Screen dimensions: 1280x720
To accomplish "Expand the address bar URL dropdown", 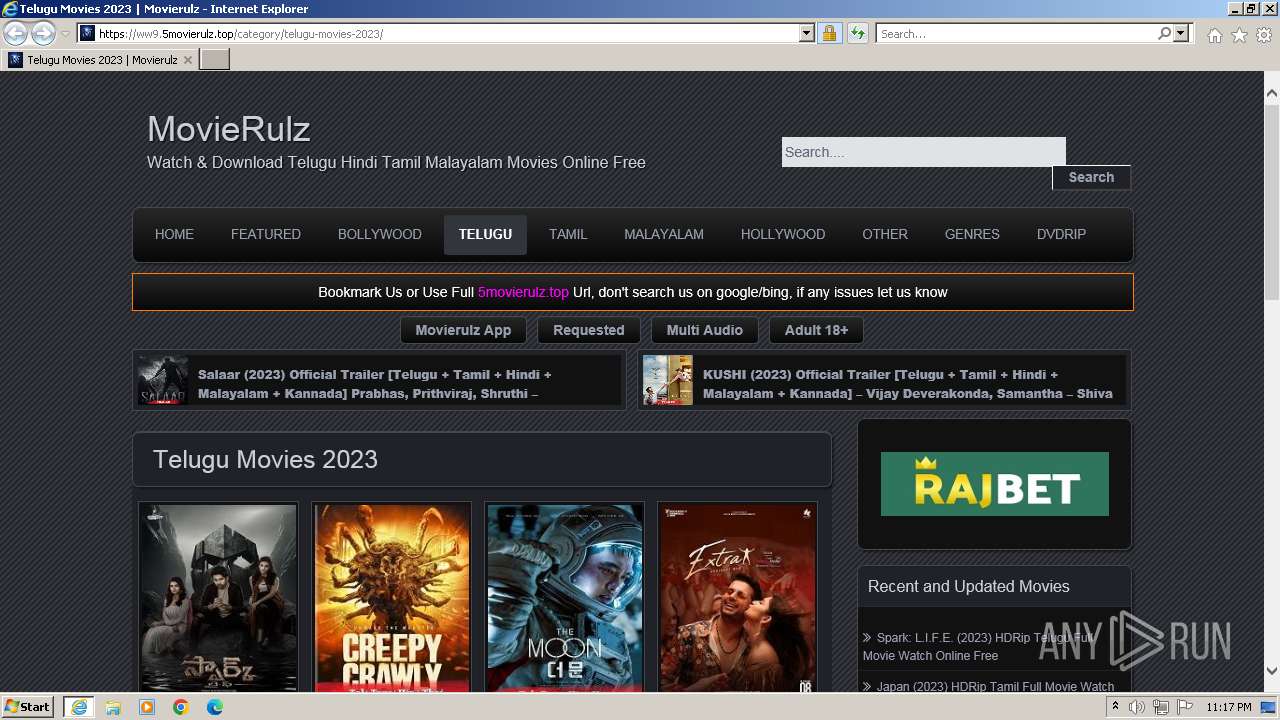I will [807, 34].
